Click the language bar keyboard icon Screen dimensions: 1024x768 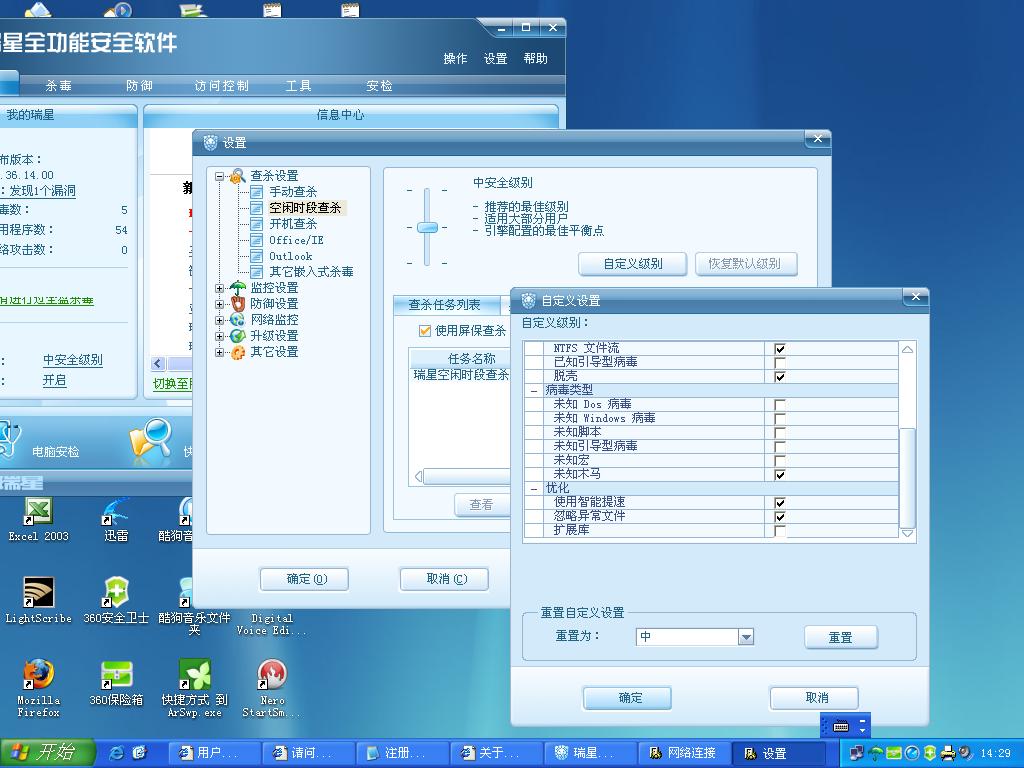pos(841,726)
